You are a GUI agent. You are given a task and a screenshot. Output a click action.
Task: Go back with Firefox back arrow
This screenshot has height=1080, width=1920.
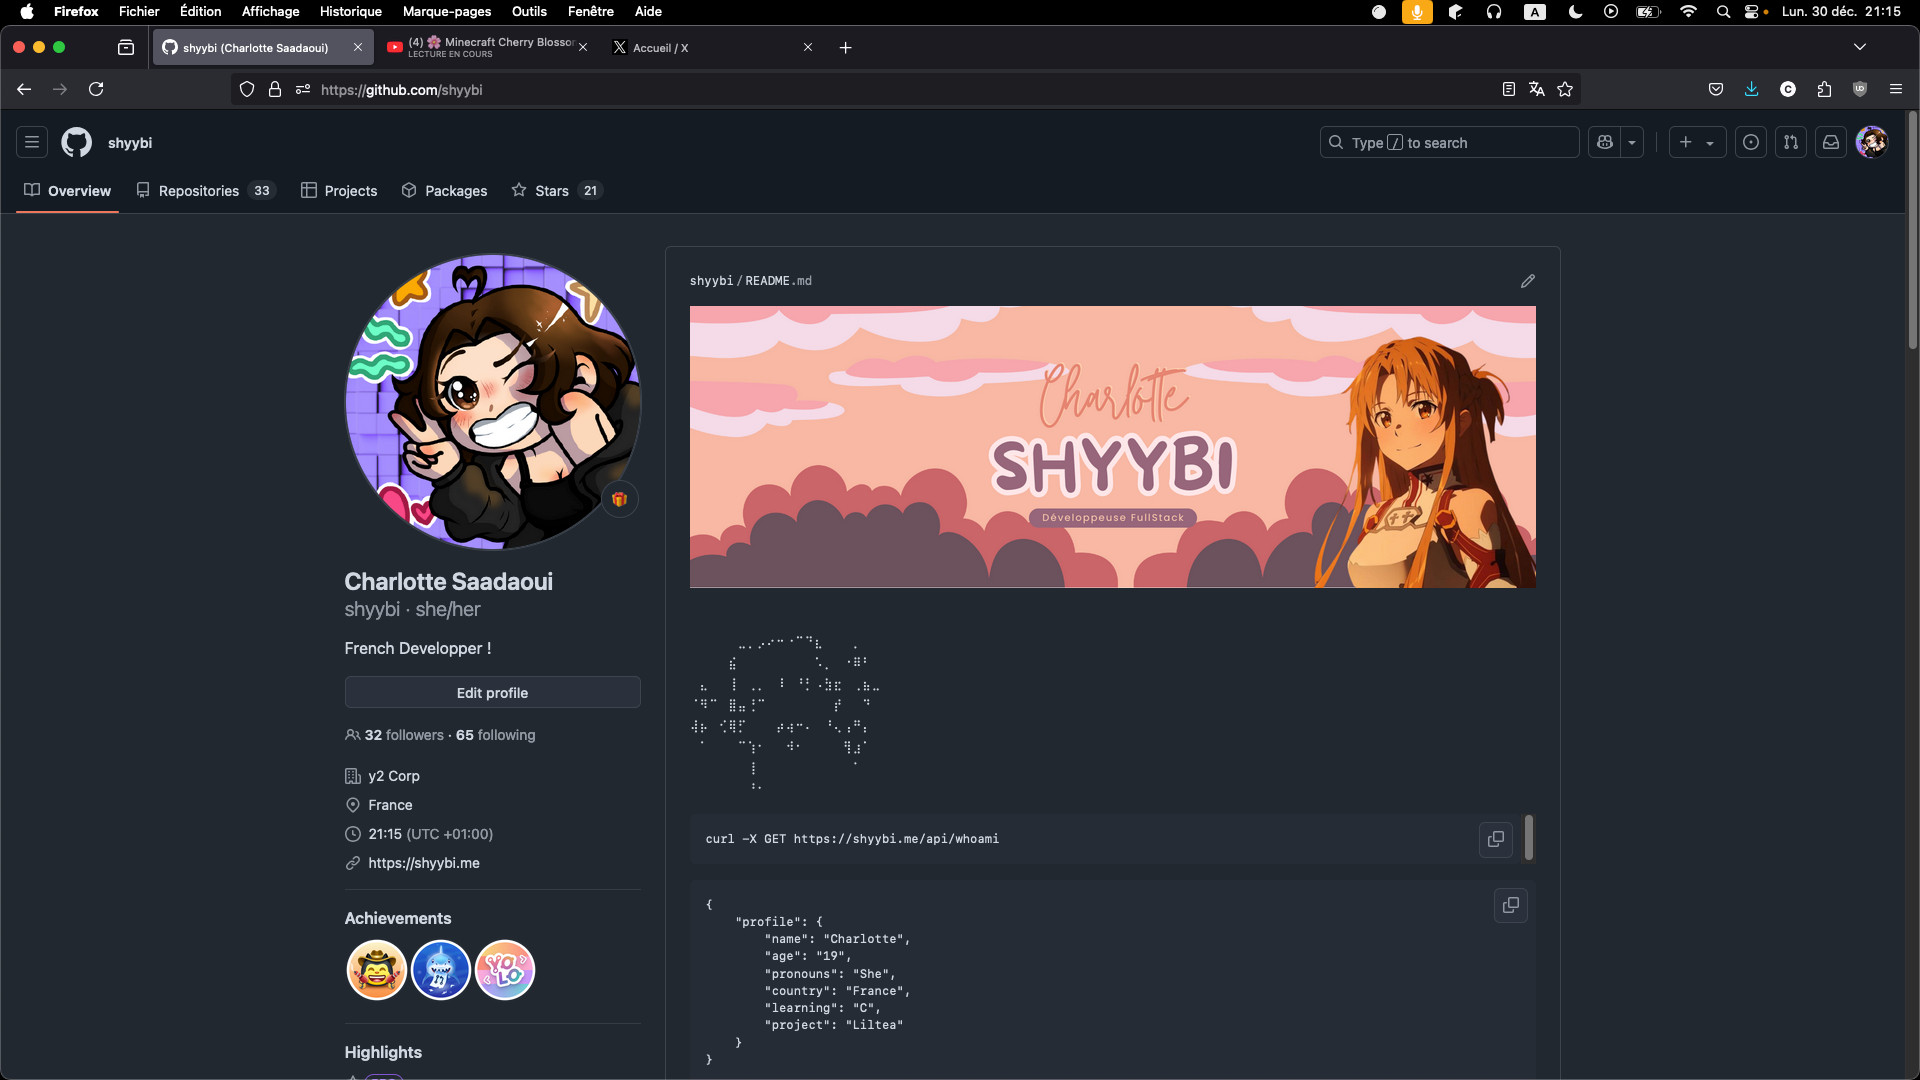point(24,90)
